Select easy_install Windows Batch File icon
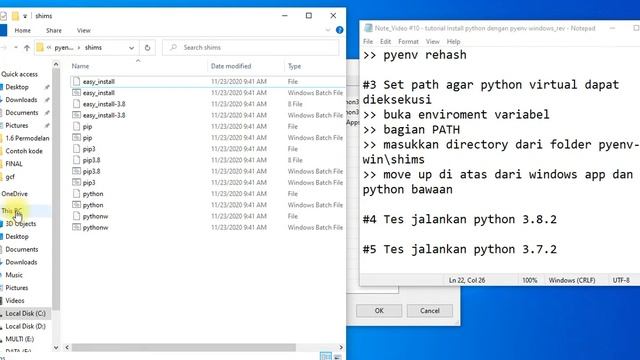 click(76, 93)
